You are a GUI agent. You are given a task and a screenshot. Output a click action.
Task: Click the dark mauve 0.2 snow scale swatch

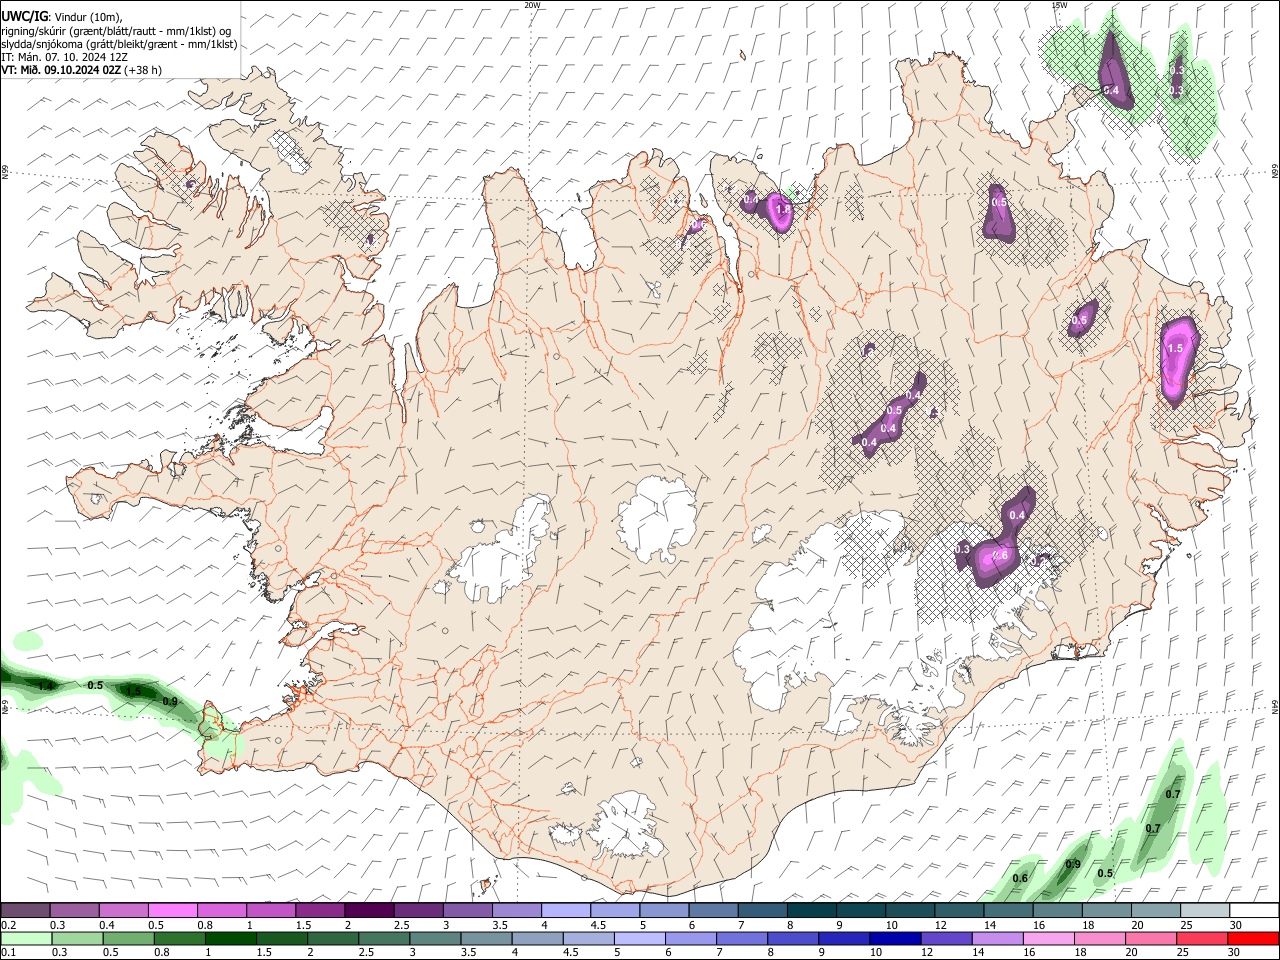click(25, 910)
